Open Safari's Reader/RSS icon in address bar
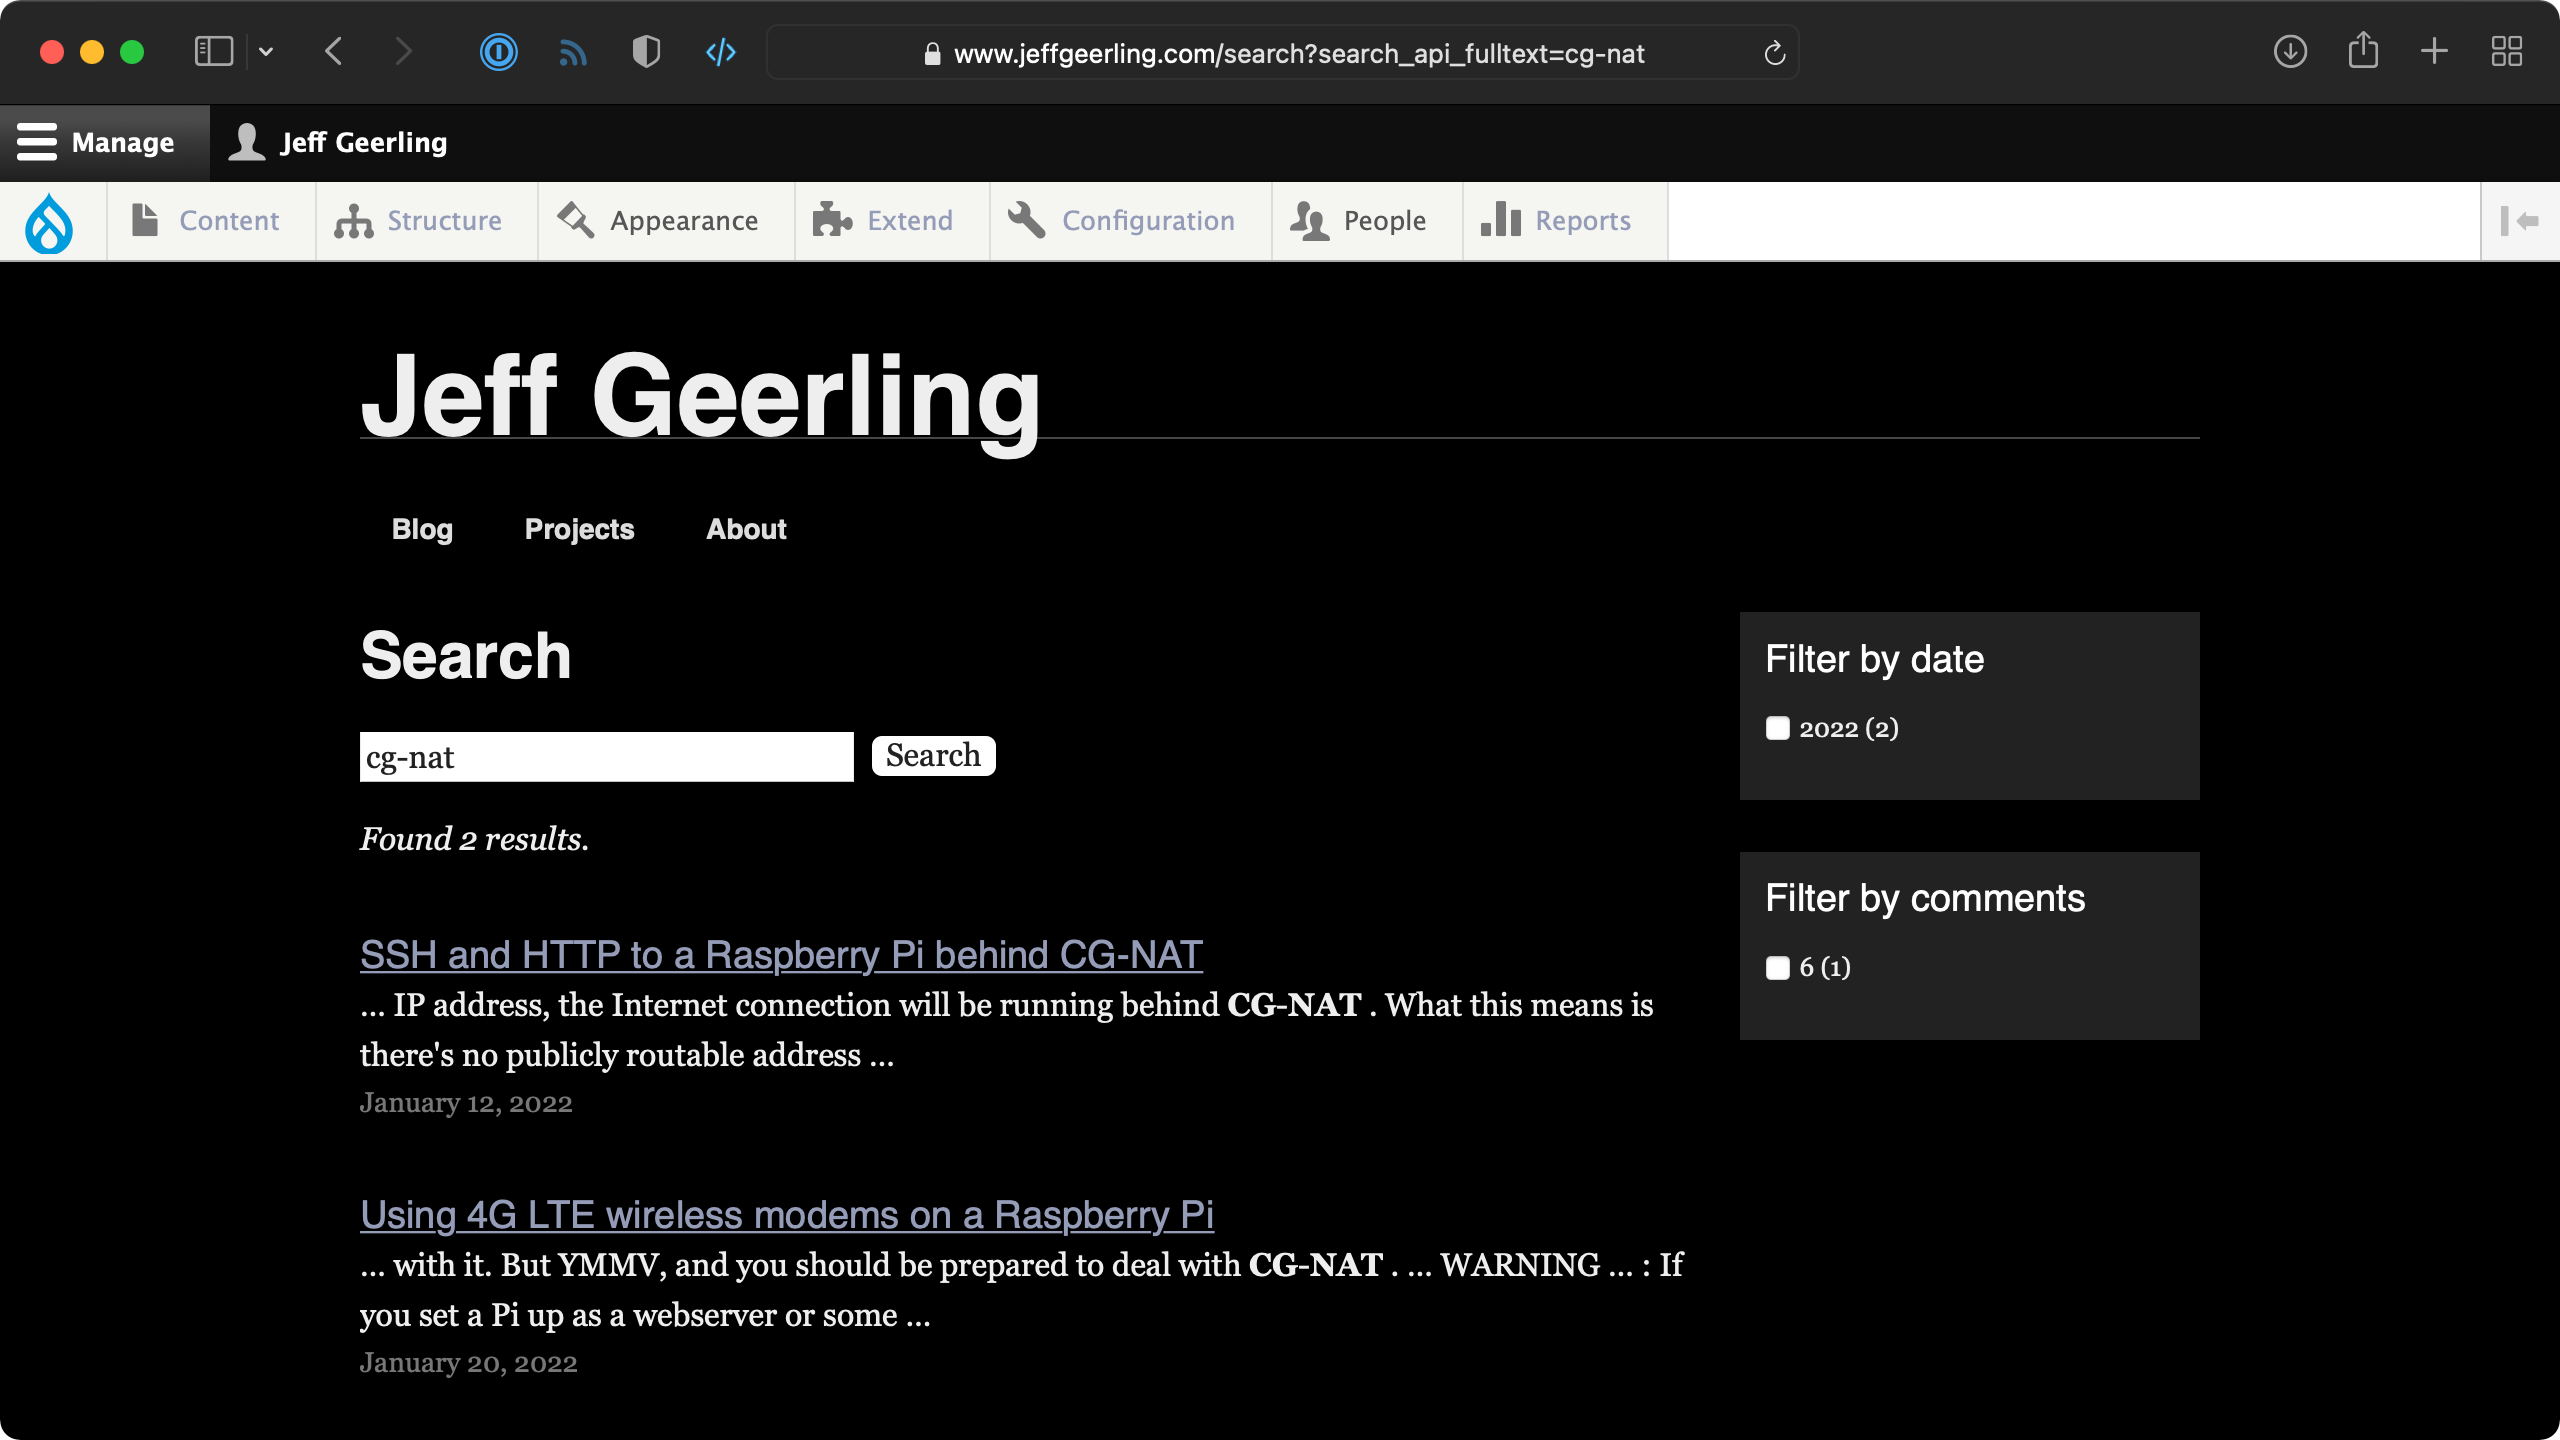The height and width of the screenshot is (1440, 2560). coord(573,52)
